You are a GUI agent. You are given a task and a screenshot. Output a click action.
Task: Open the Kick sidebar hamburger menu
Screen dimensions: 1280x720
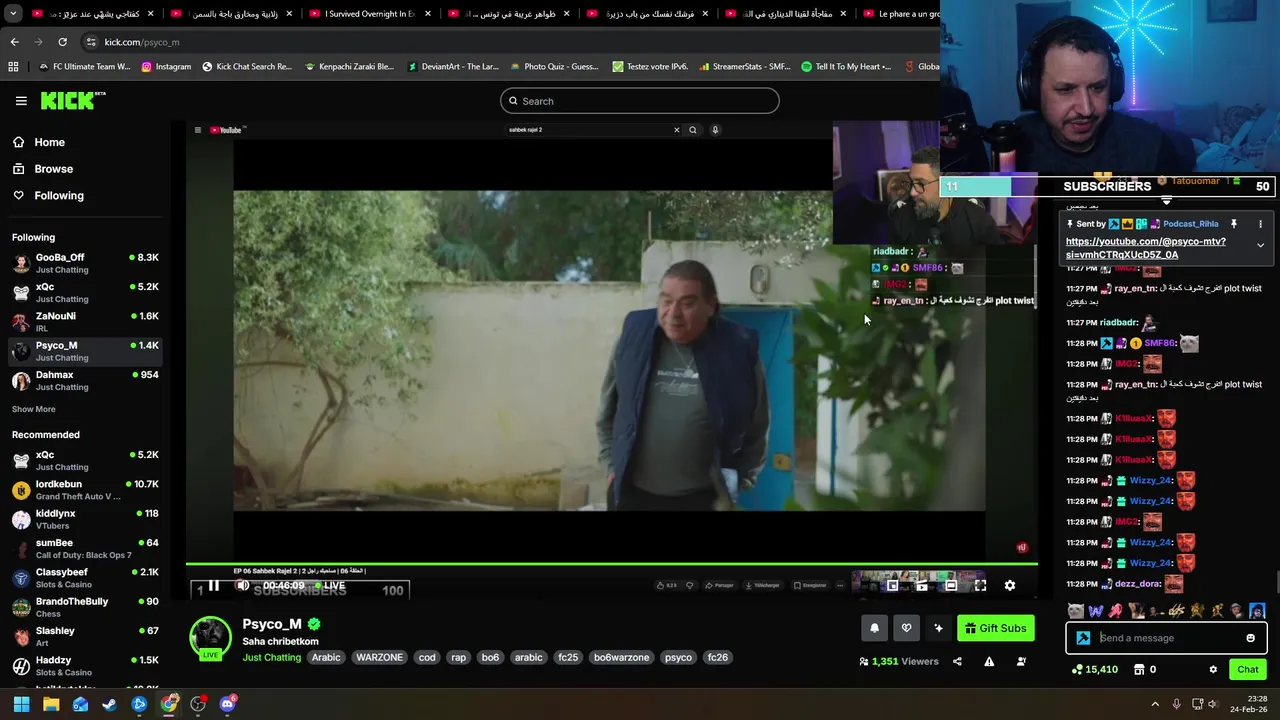[21, 101]
